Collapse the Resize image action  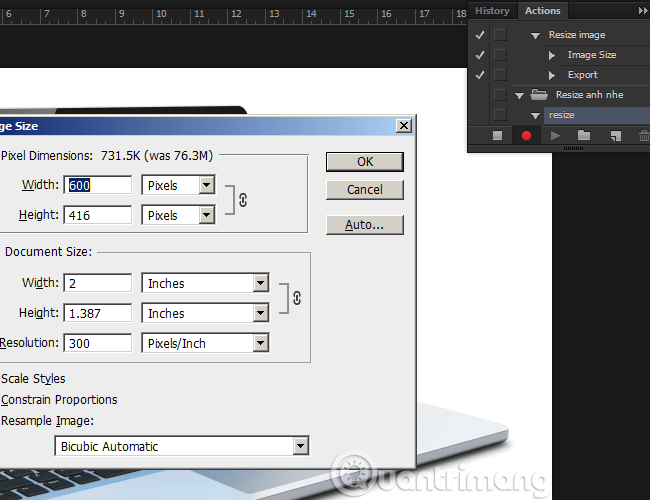(x=535, y=36)
